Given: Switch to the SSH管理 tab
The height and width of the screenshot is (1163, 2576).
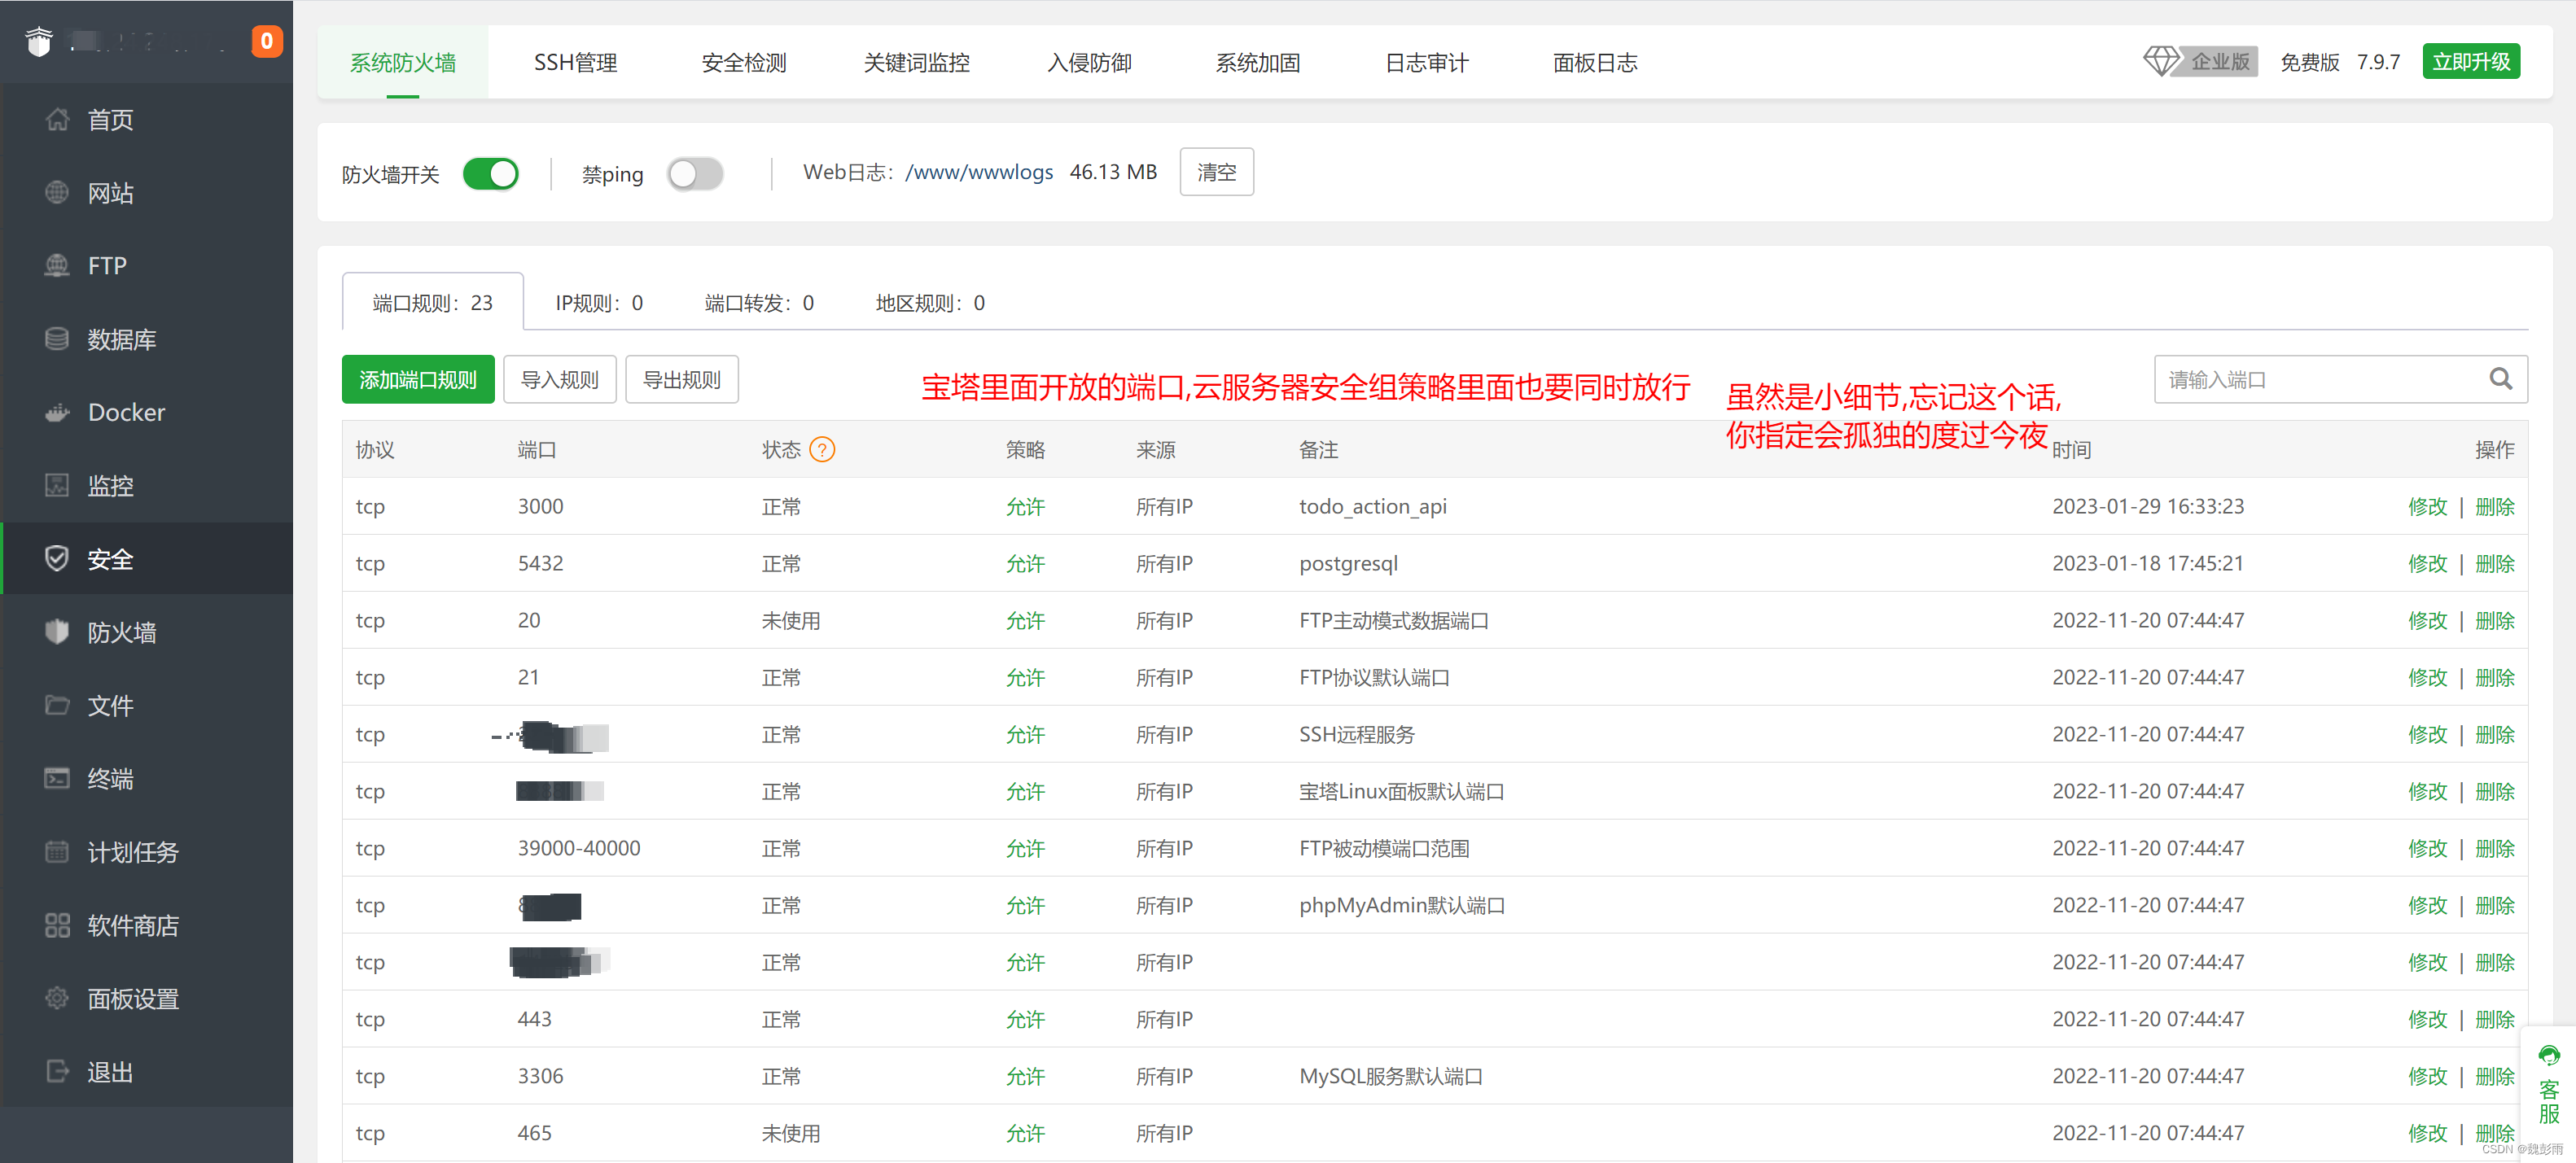Looking at the screenshot, I should [x=575, y=63].
